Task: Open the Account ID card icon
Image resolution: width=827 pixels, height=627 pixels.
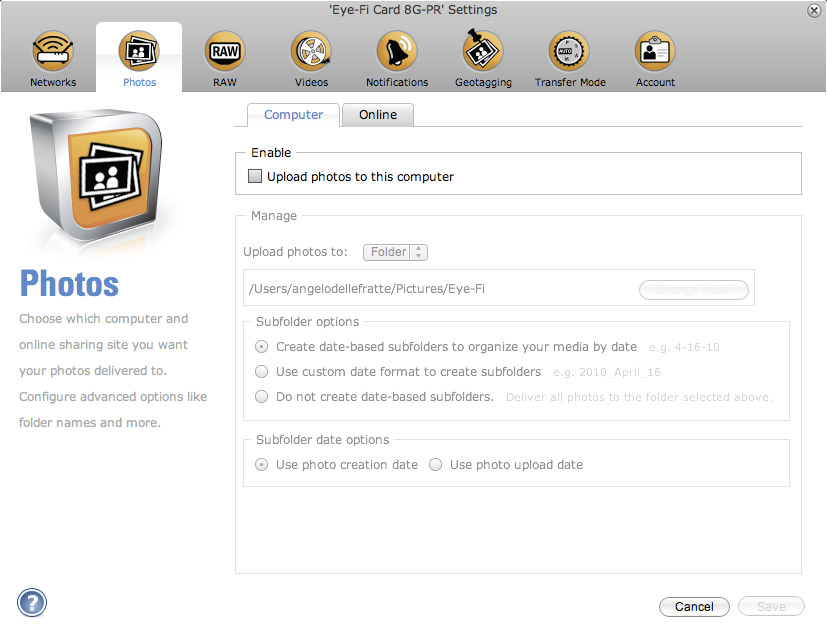Action: click(x=655, y=52)
